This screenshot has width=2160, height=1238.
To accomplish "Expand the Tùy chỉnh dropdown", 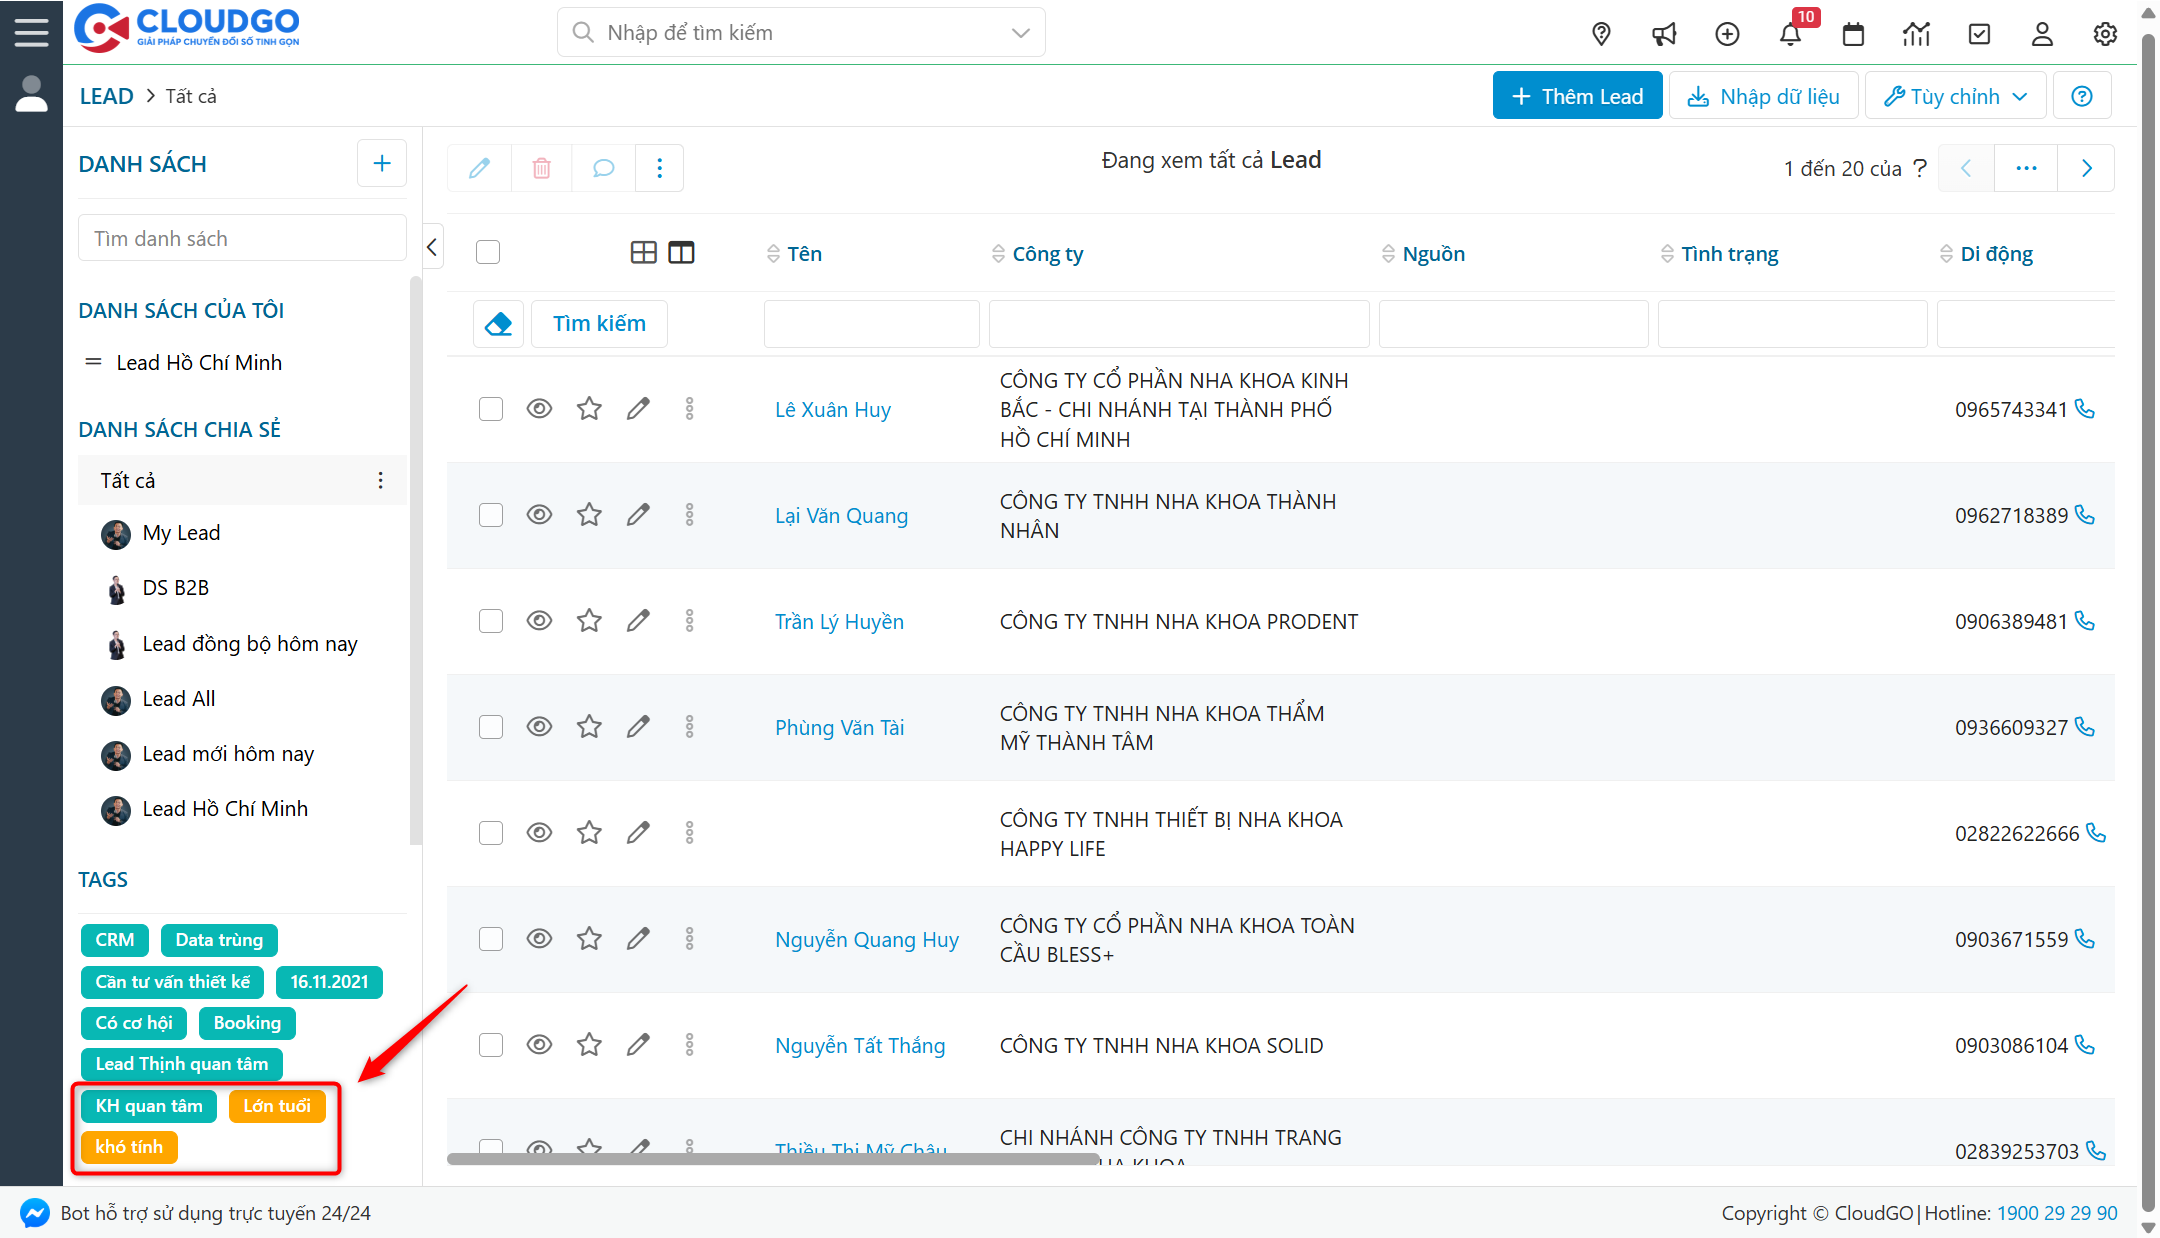I will point(1955,96).
